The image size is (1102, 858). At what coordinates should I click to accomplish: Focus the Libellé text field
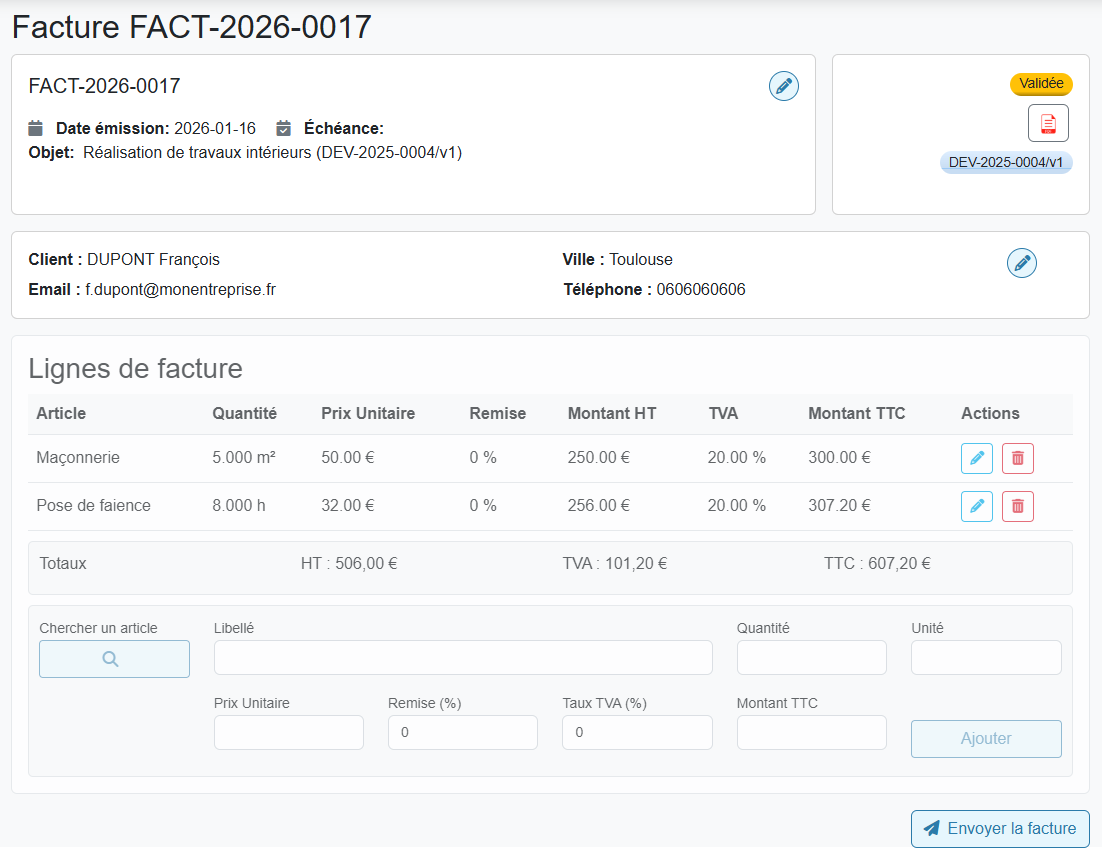[x=463, y=658]
